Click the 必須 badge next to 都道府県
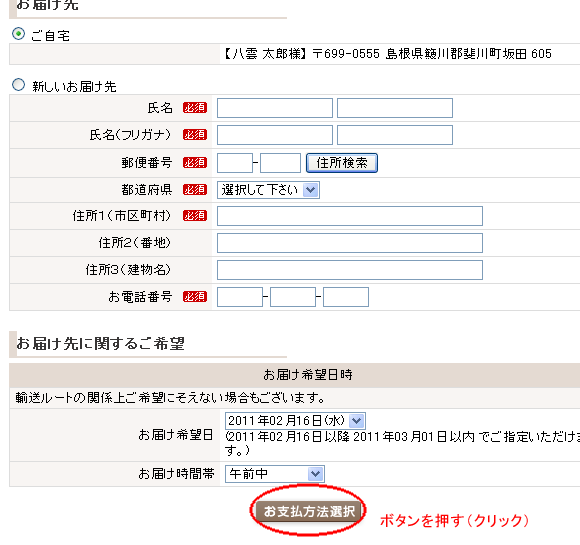Image resolution: width=580 pixels, height=545 pixels. pyautogui.click(x=195, y=189)
